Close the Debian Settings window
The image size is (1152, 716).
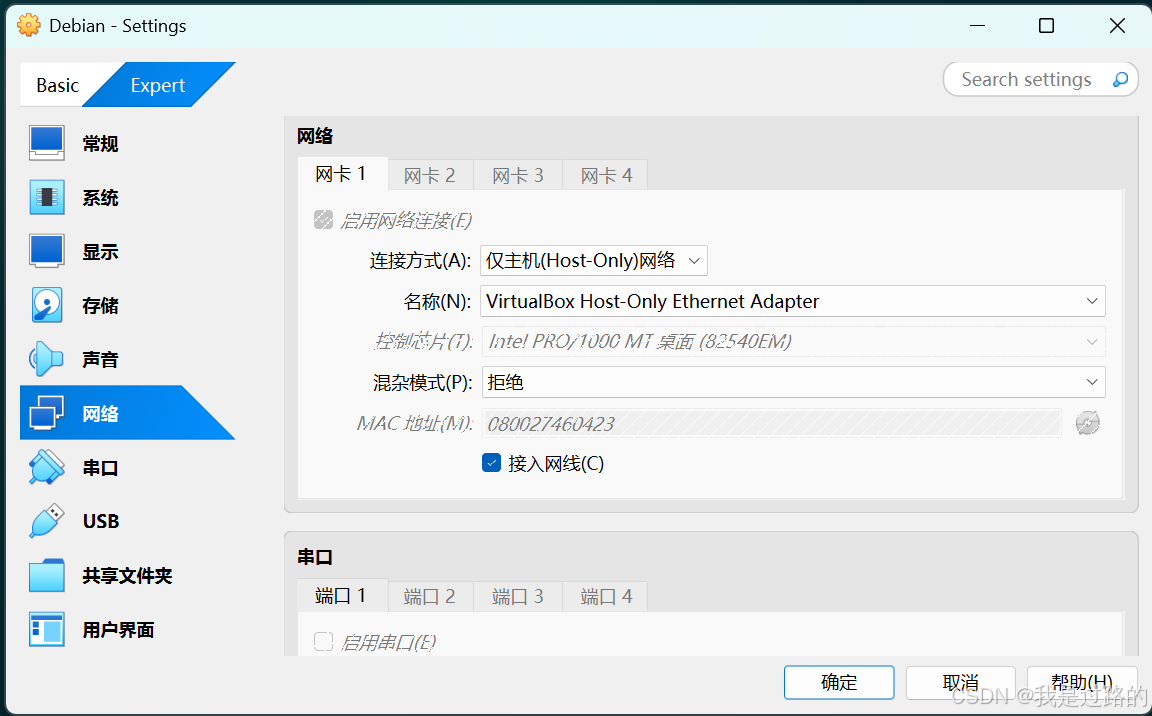point(1117,26)
